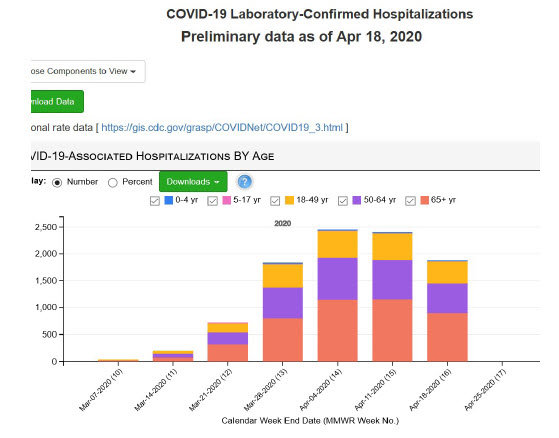Click the green Download Data button
The width and height of the screenshot is (559, 438).
pos(57,102)
